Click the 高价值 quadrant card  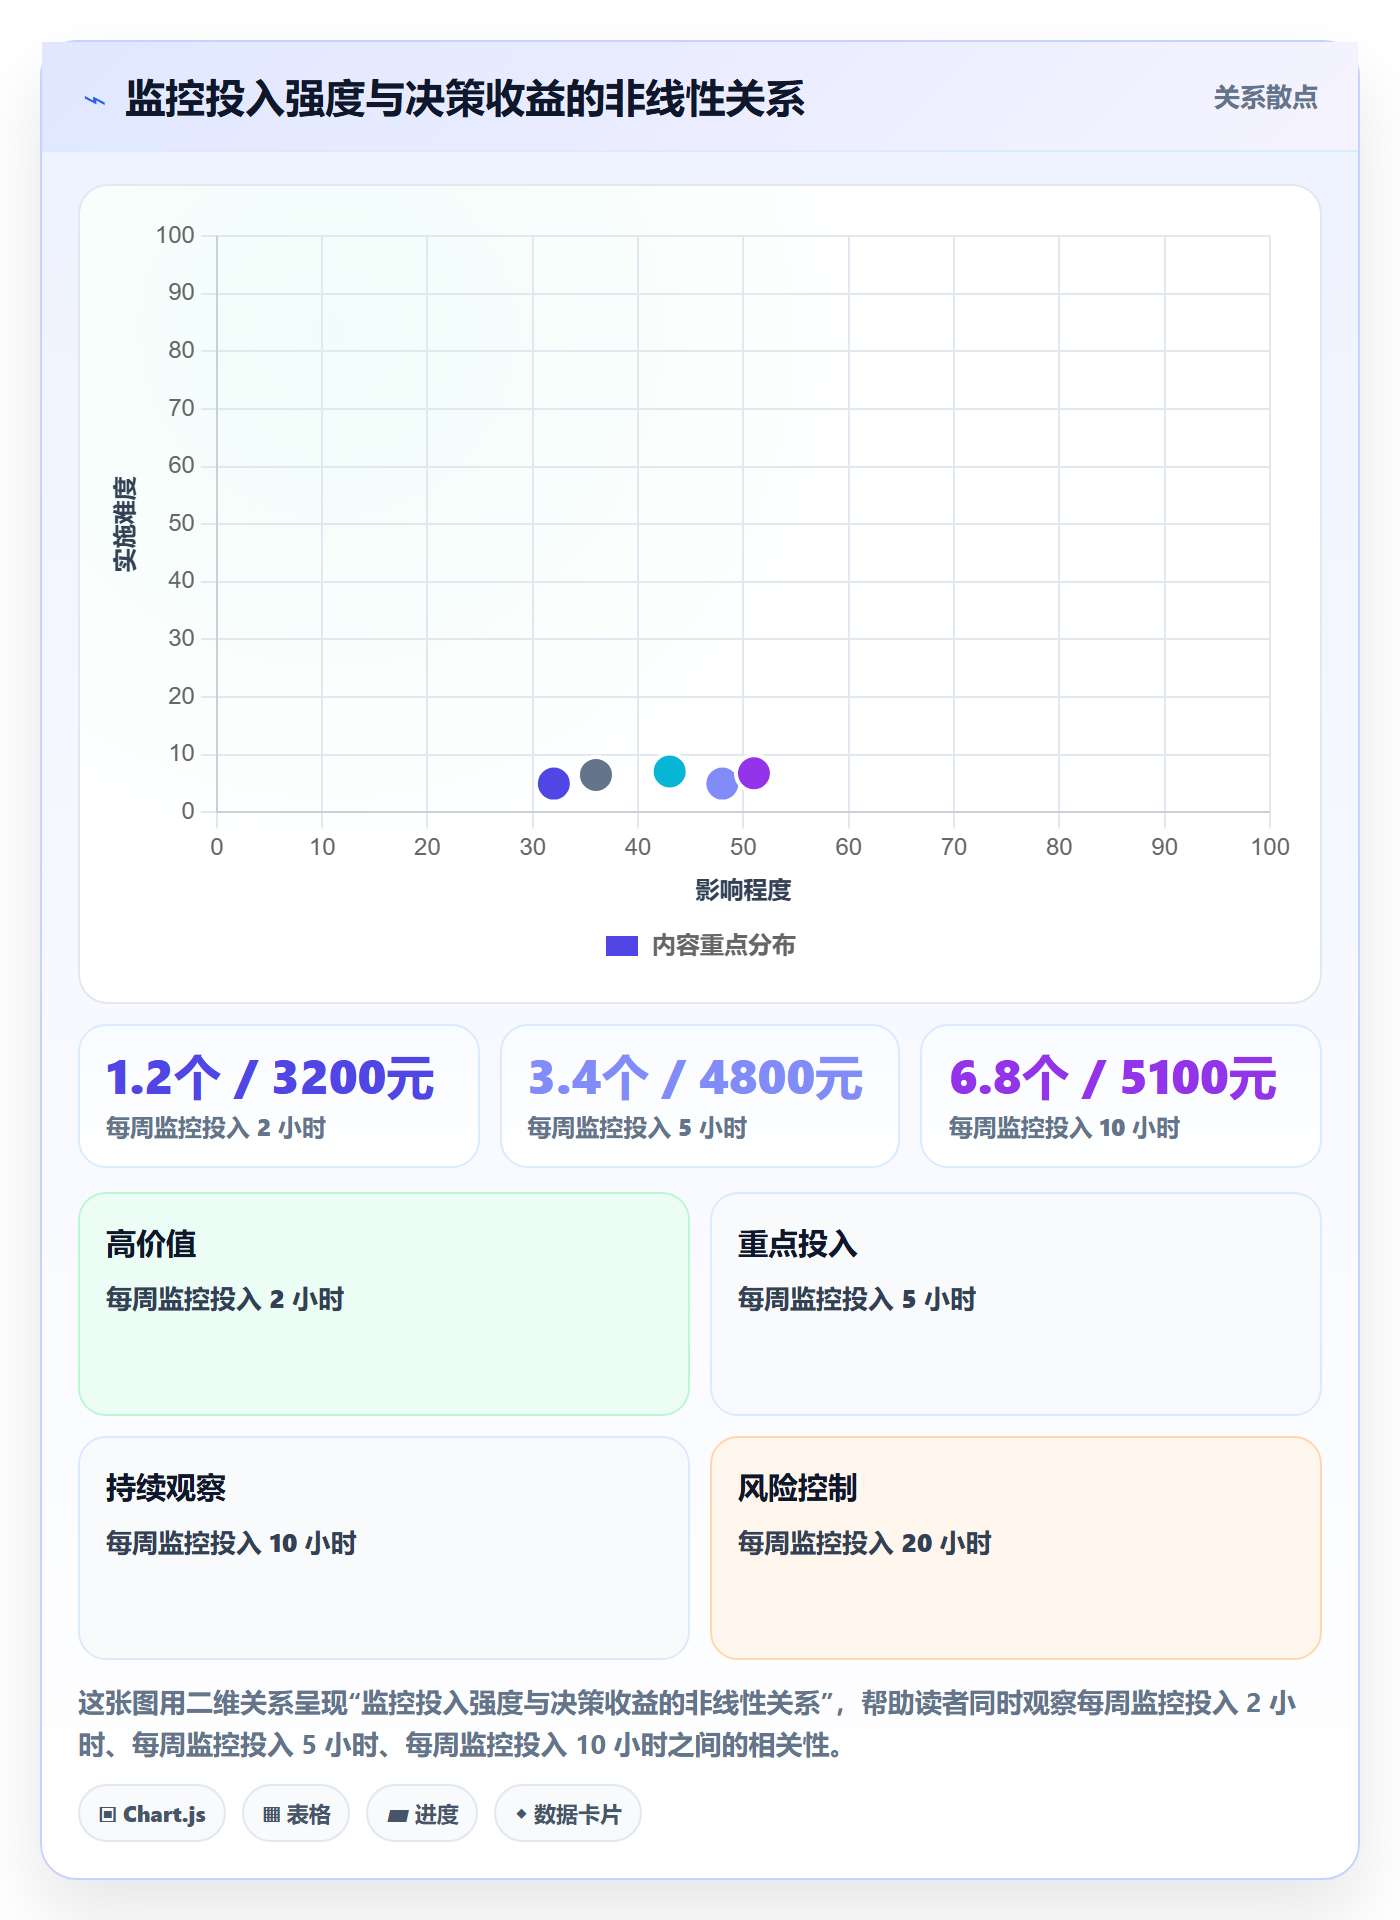tap(384, 1304)
